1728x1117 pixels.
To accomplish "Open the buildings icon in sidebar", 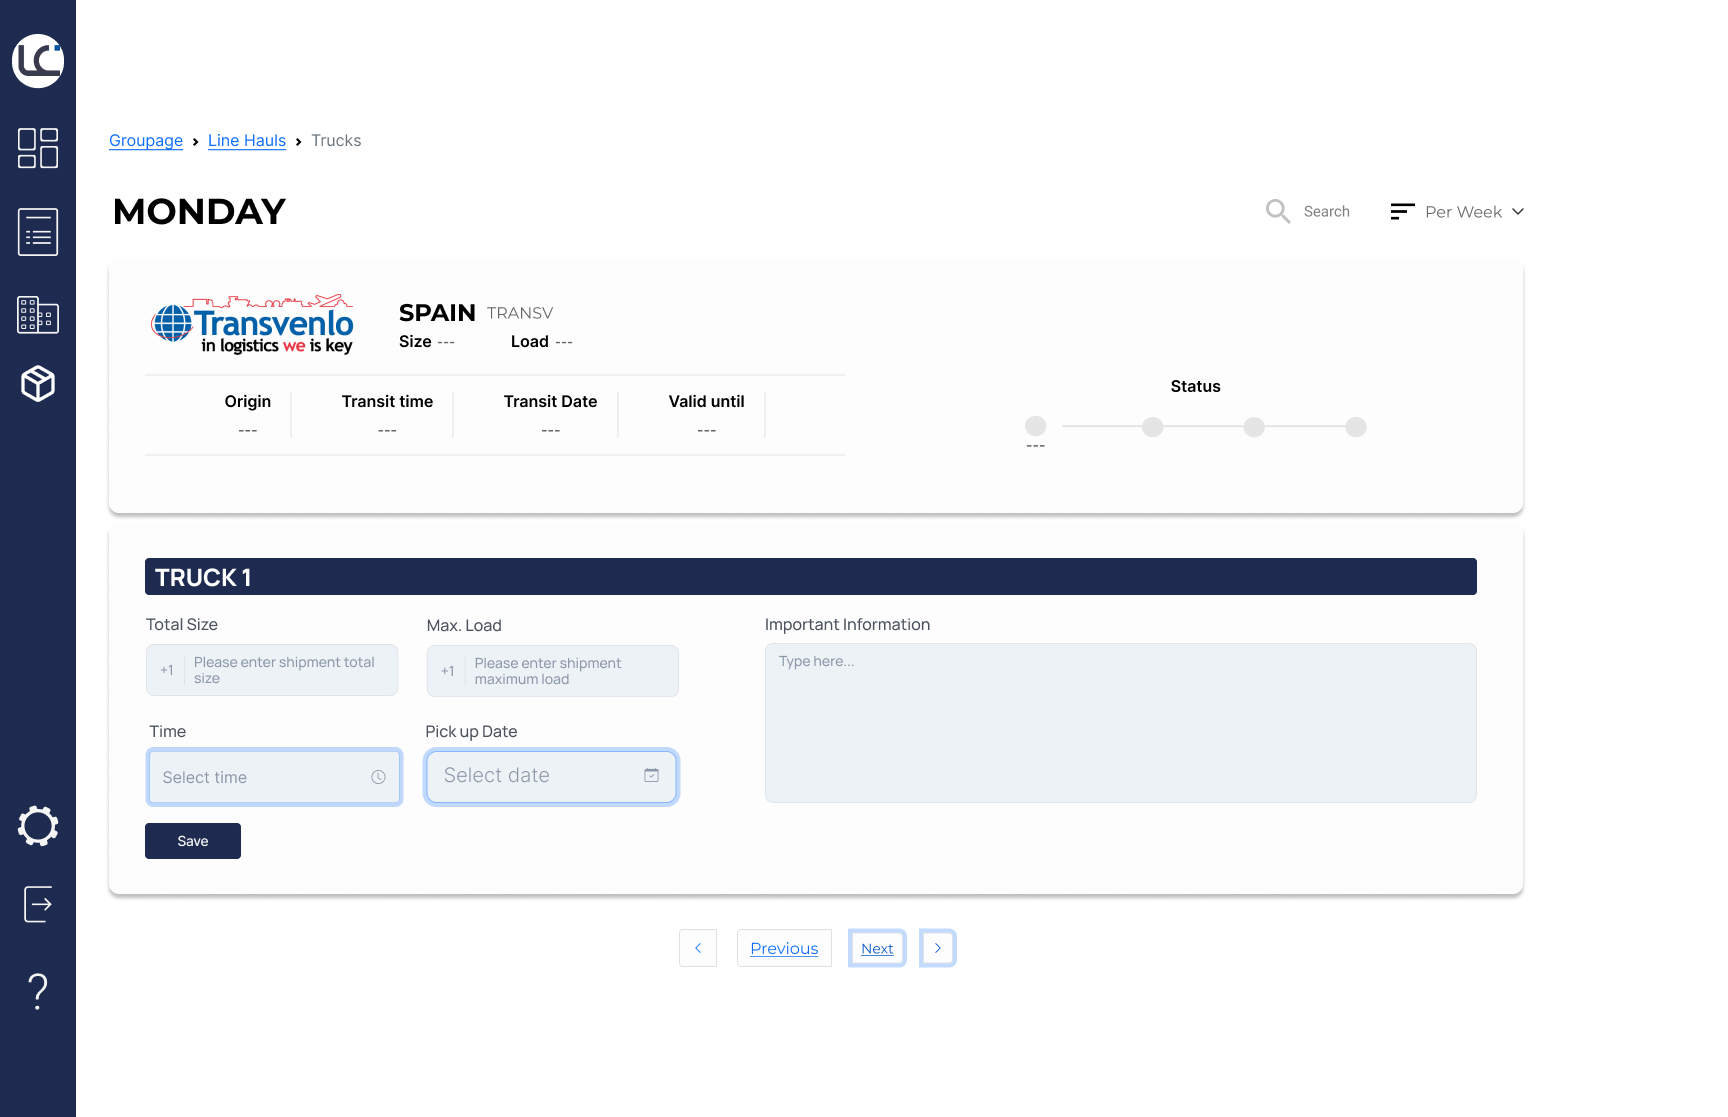I will pos(38,315).
